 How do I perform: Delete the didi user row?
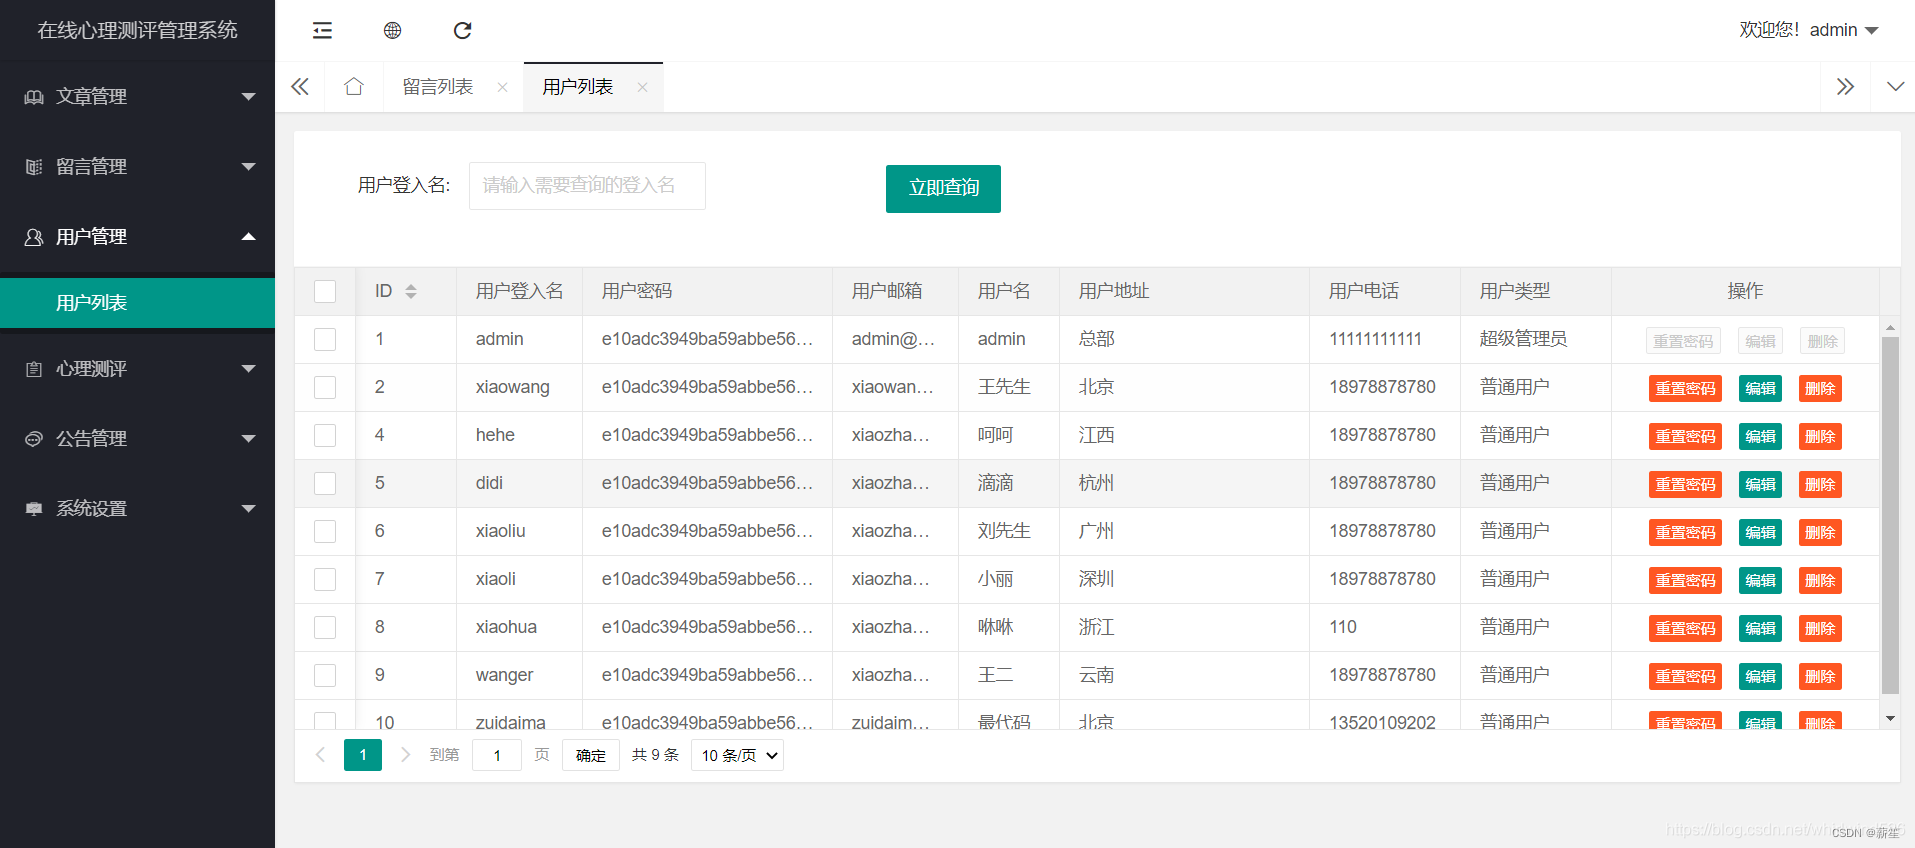click(1820, 485)
